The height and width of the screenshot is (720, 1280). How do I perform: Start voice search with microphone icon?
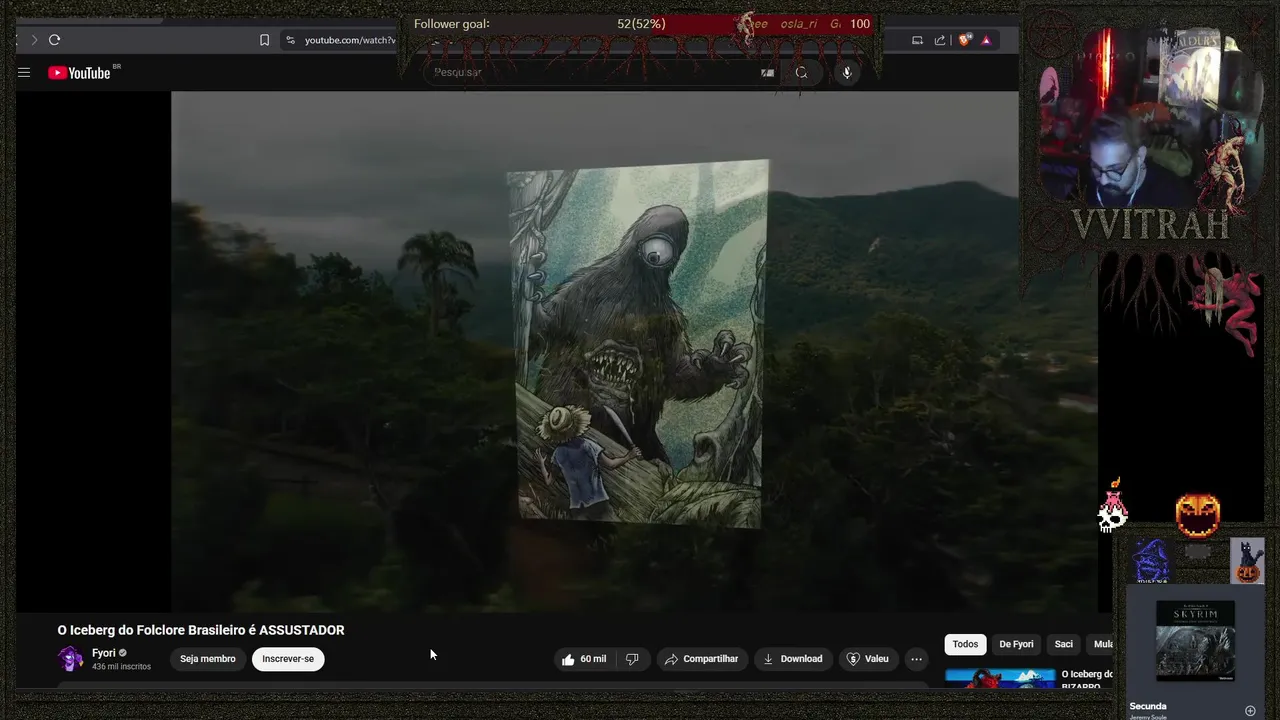847,72
